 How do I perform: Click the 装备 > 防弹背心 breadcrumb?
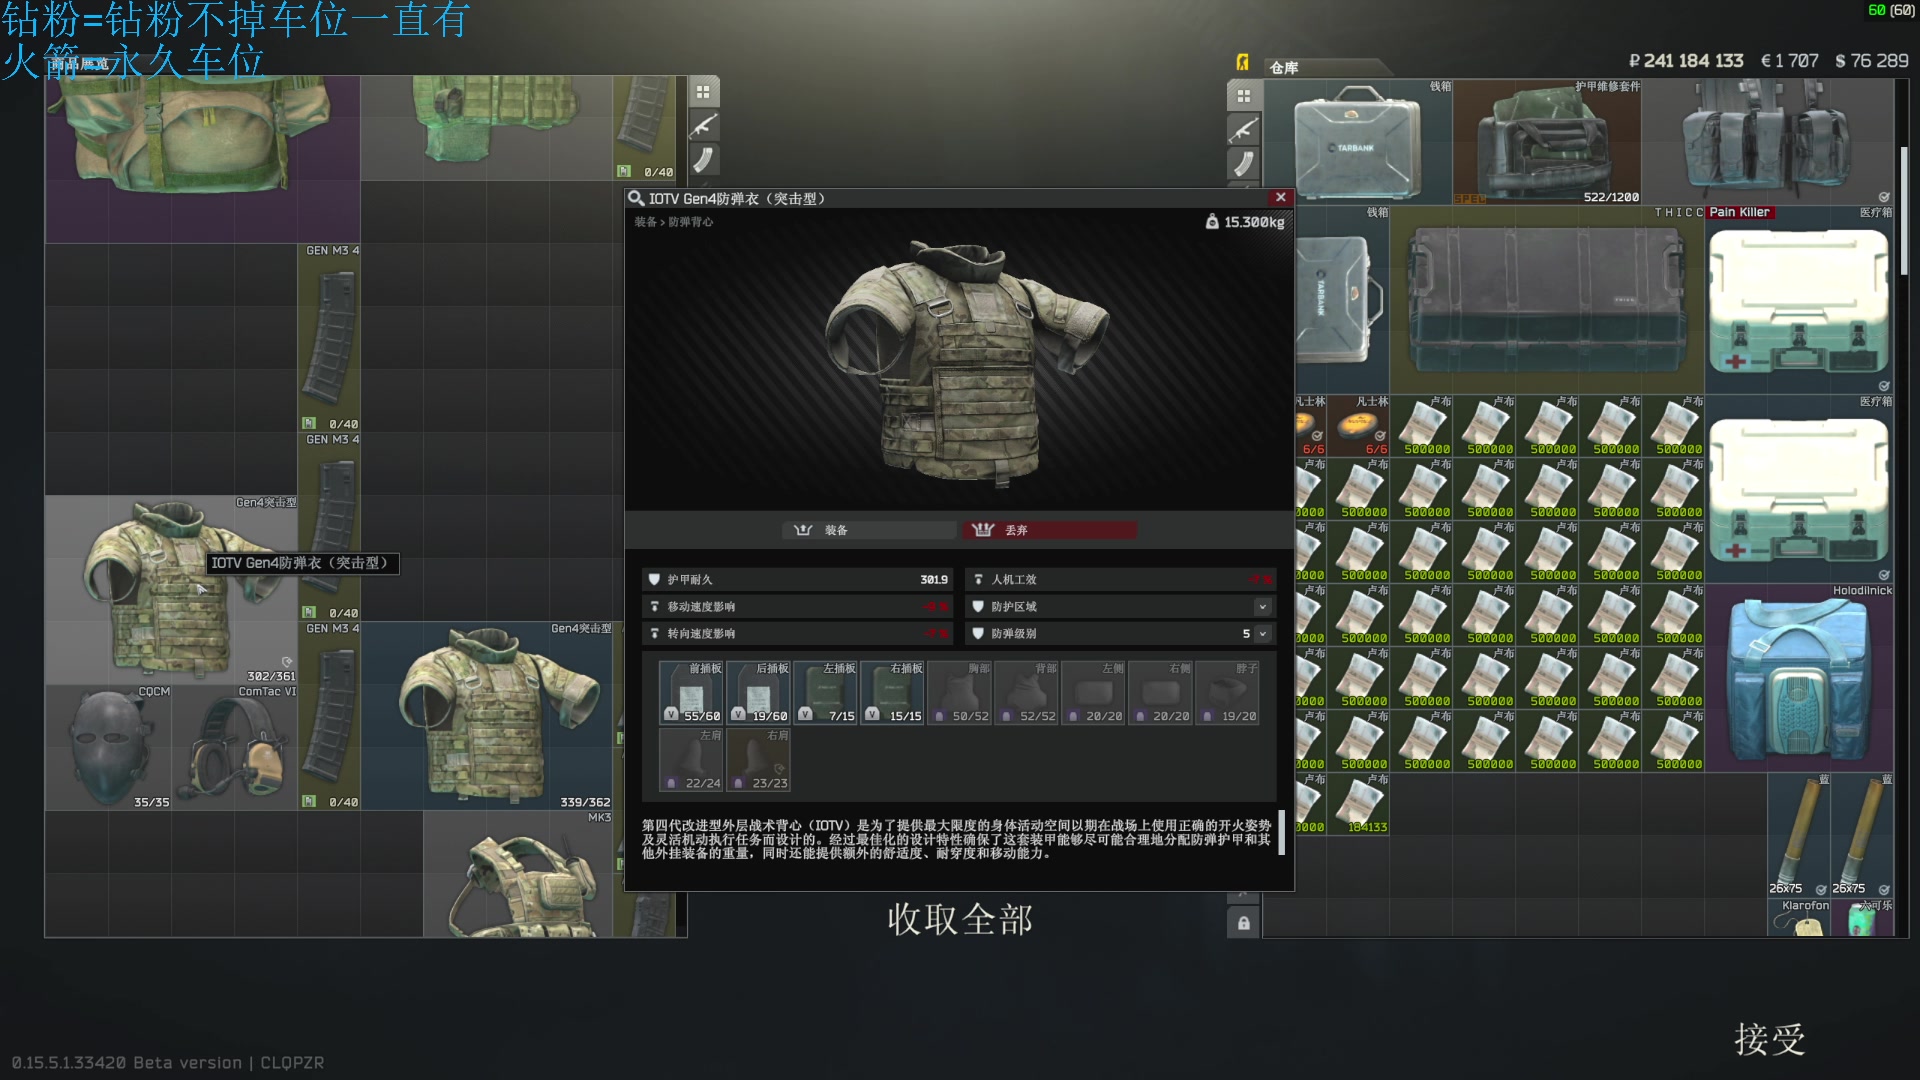(673, 222)
